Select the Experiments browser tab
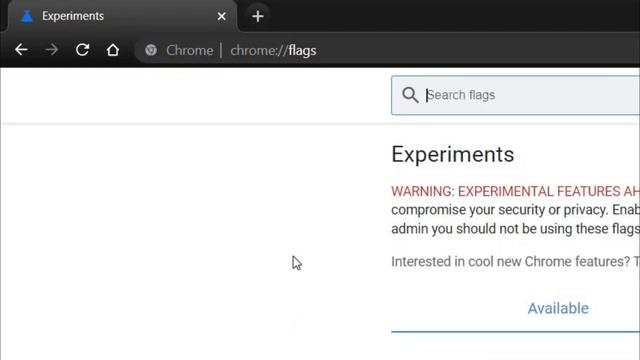This screenshot has width=640, height=360. click(122, 16)
